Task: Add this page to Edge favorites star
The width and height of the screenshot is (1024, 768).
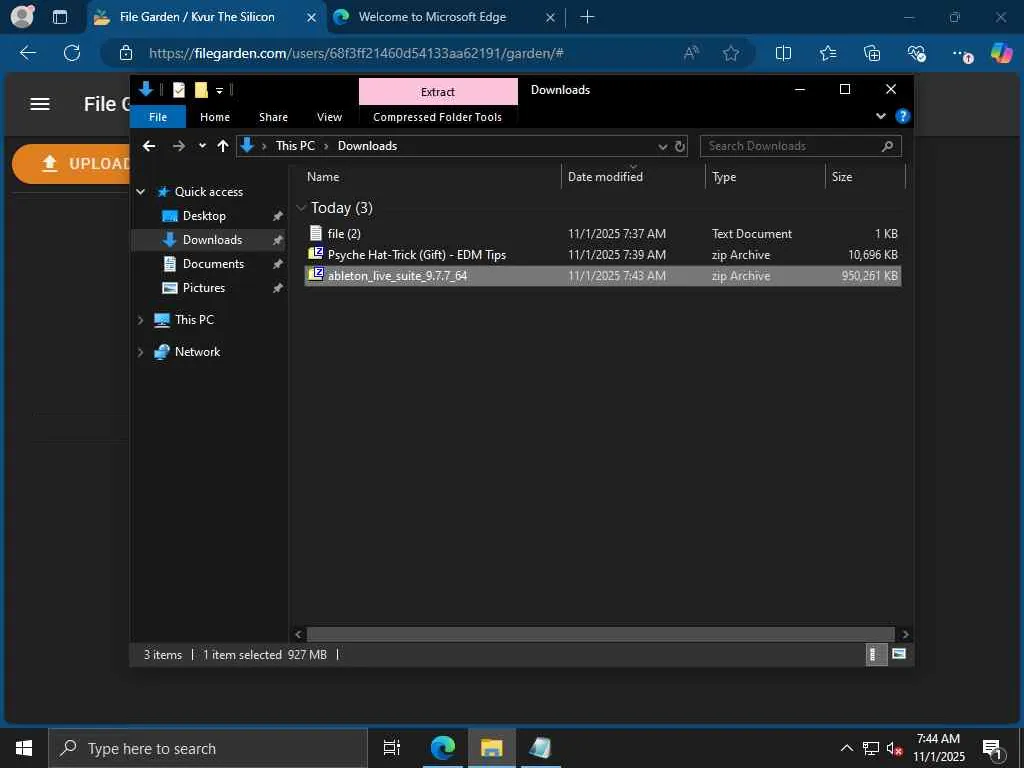Action: click(x=731, y=54)
